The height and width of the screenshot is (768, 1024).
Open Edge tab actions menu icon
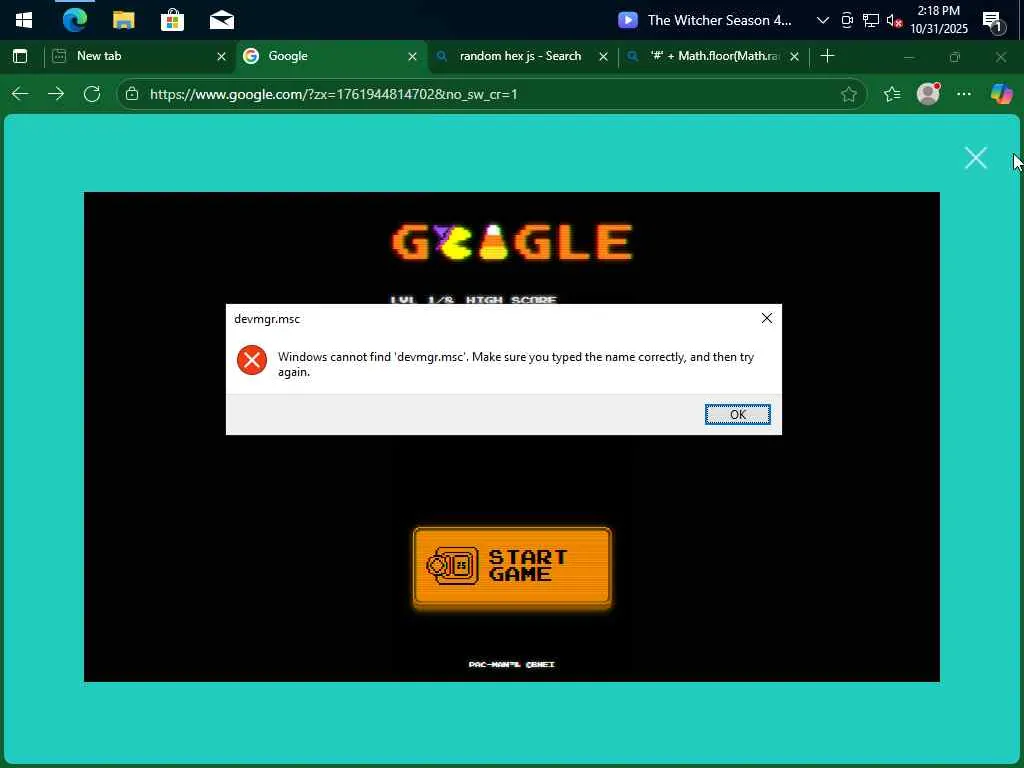[20, 56]
